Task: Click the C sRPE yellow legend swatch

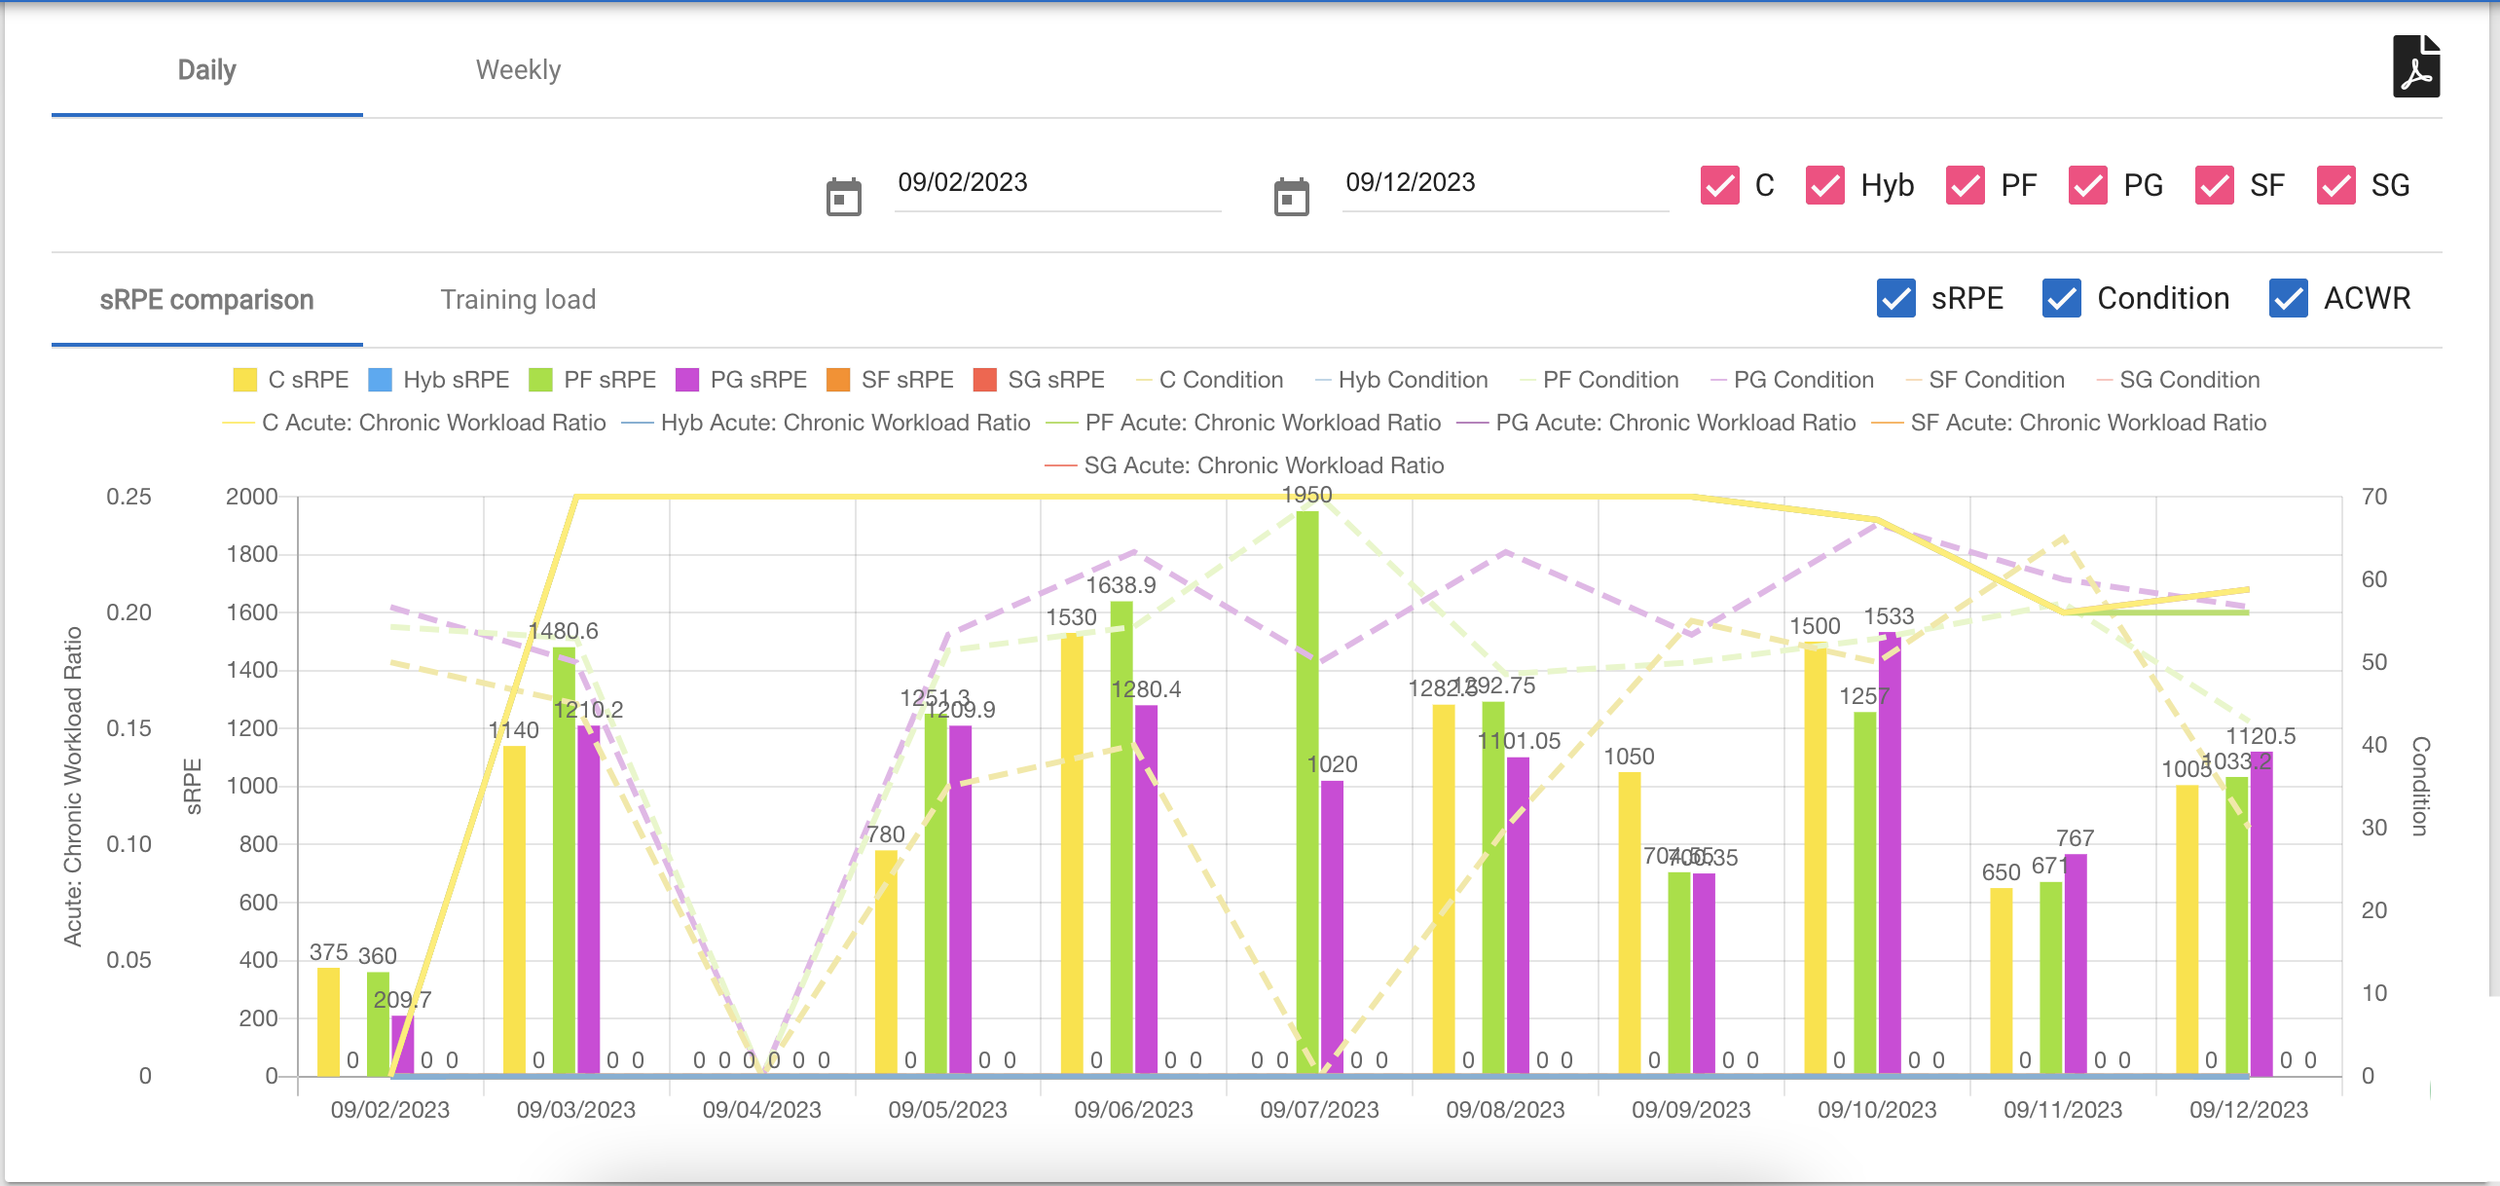Action: 244,380
